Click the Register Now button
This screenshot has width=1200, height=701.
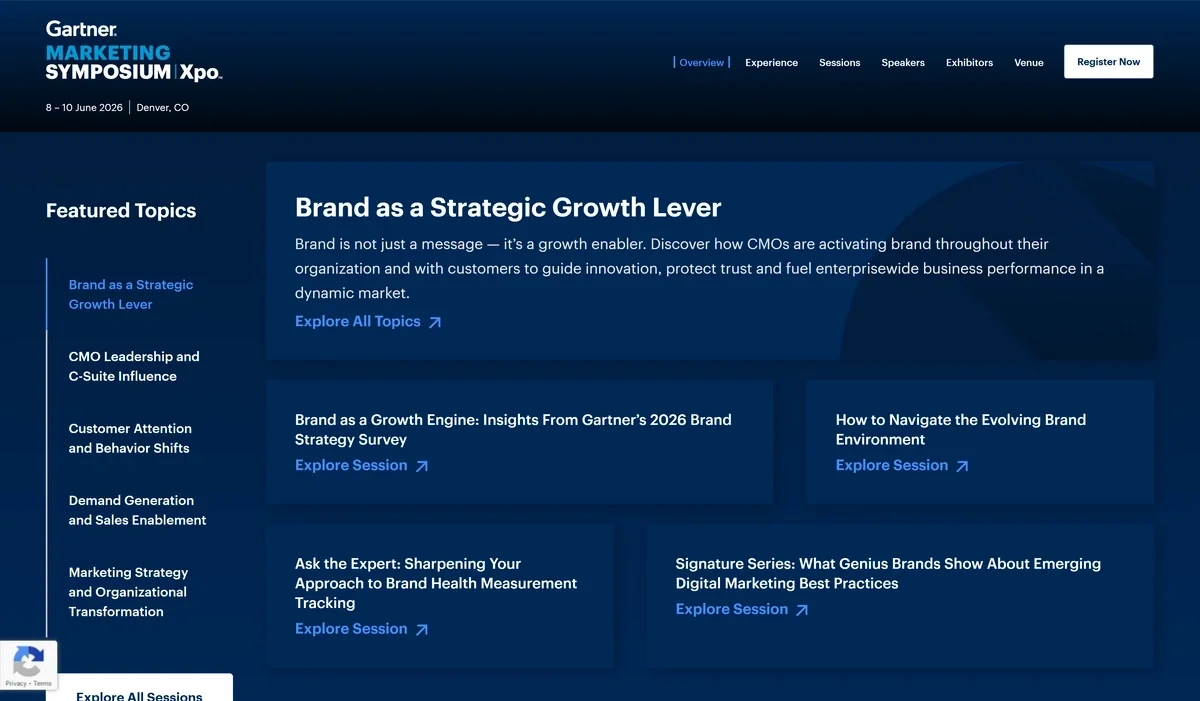coord(1108,61)
